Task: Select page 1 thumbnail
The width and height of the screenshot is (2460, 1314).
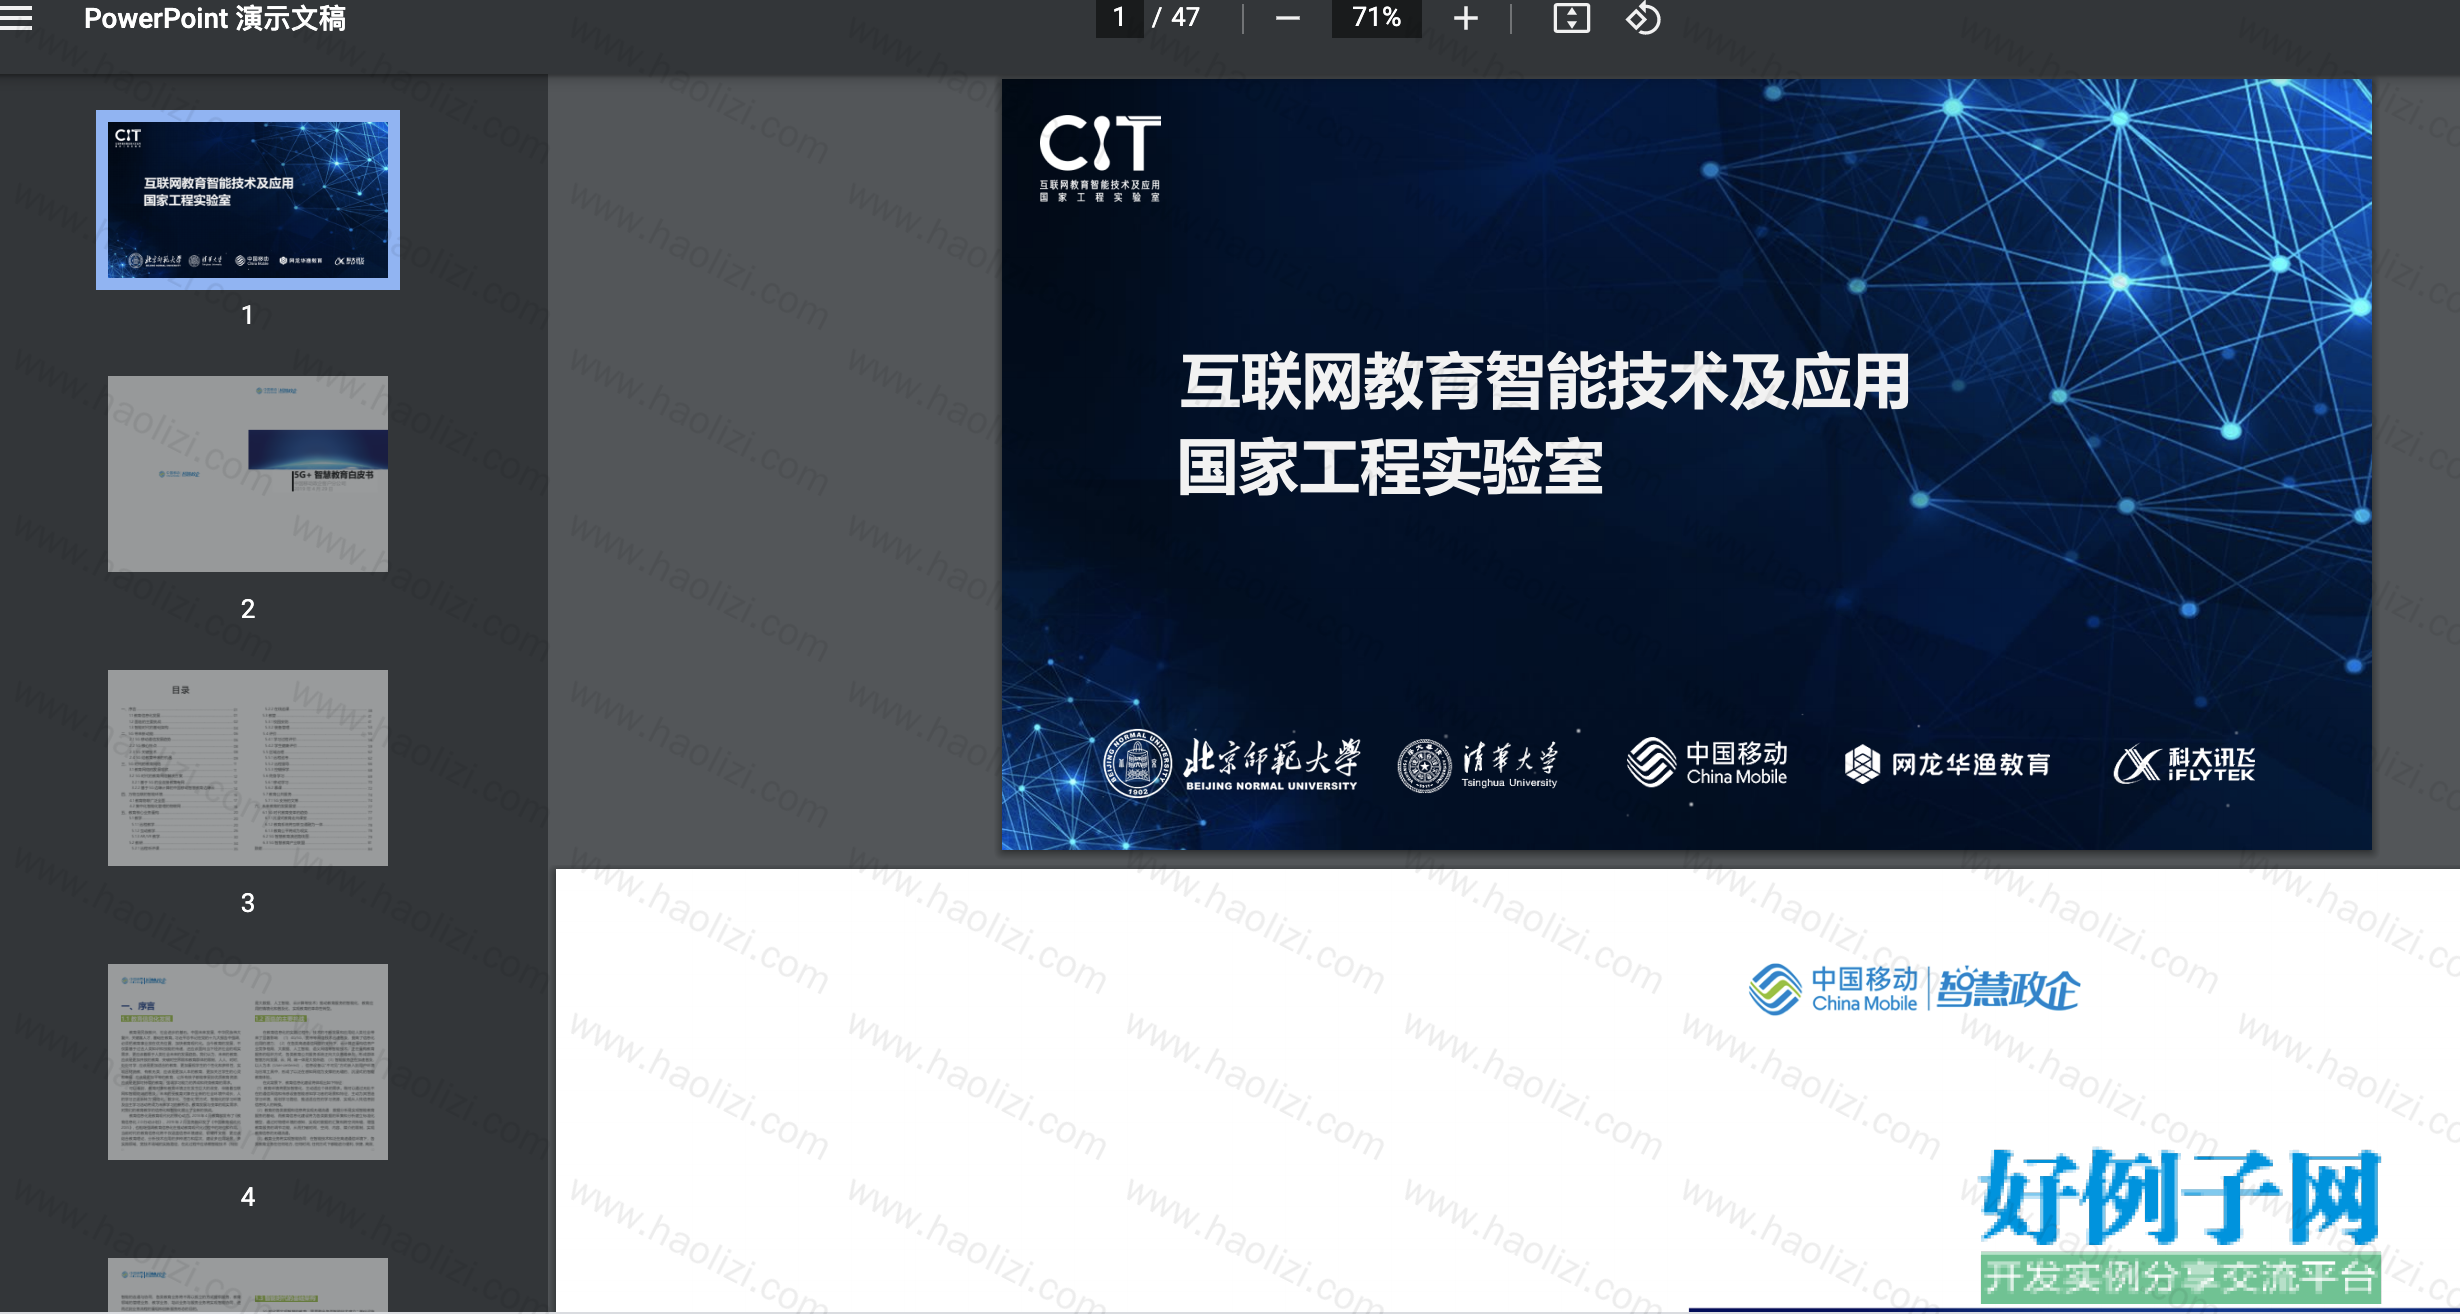Action: point(248,200)
